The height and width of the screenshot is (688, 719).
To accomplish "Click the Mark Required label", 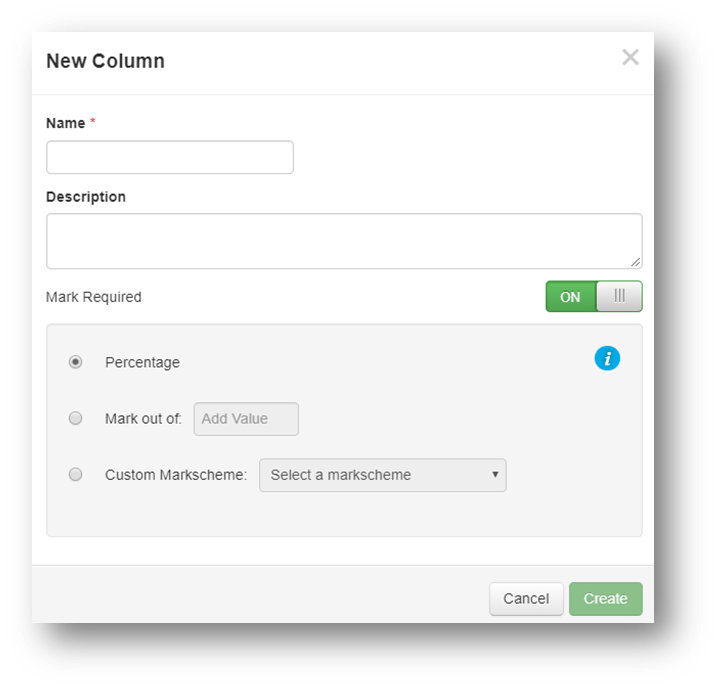I will 94,297.
